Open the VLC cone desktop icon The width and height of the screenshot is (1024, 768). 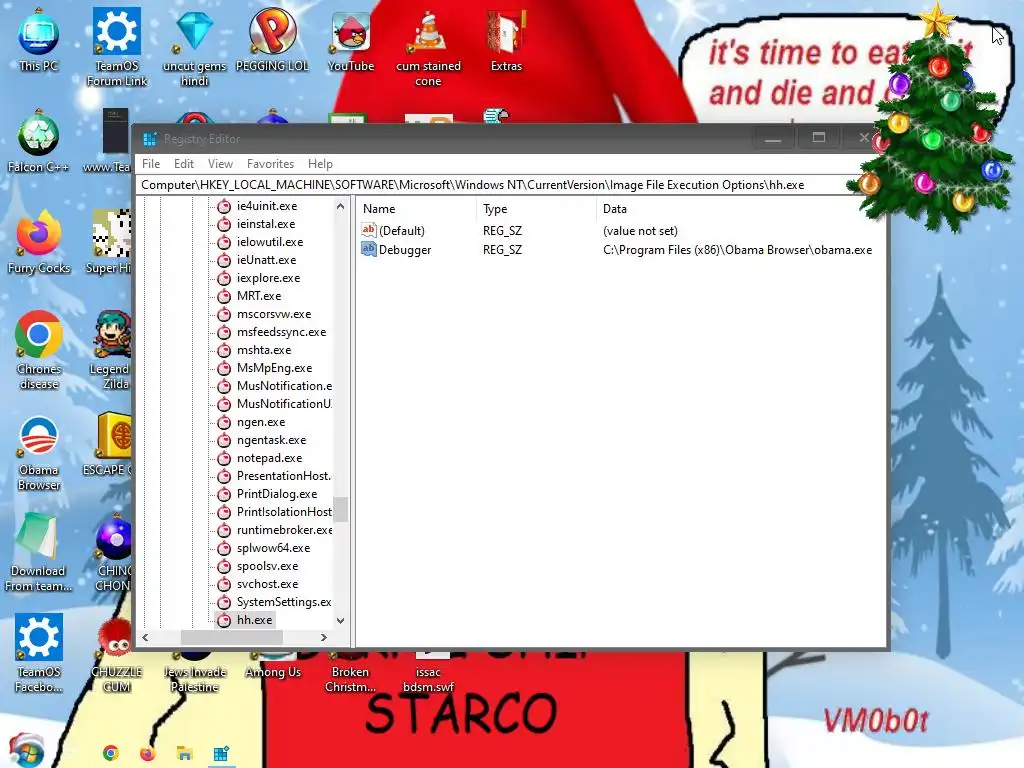tap(428, 47)
